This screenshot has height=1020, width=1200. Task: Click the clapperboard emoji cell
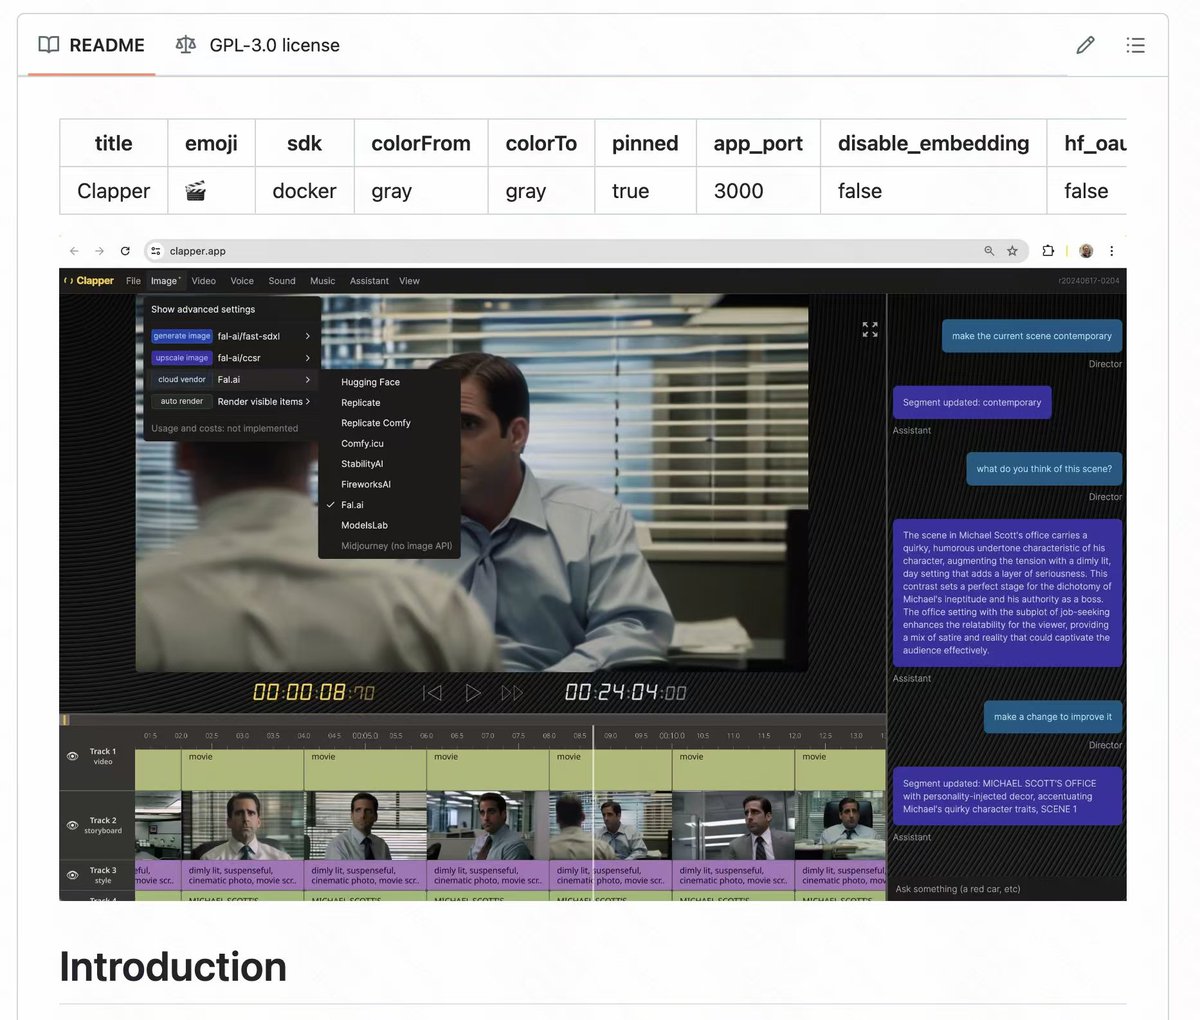[x=211, y=191]
